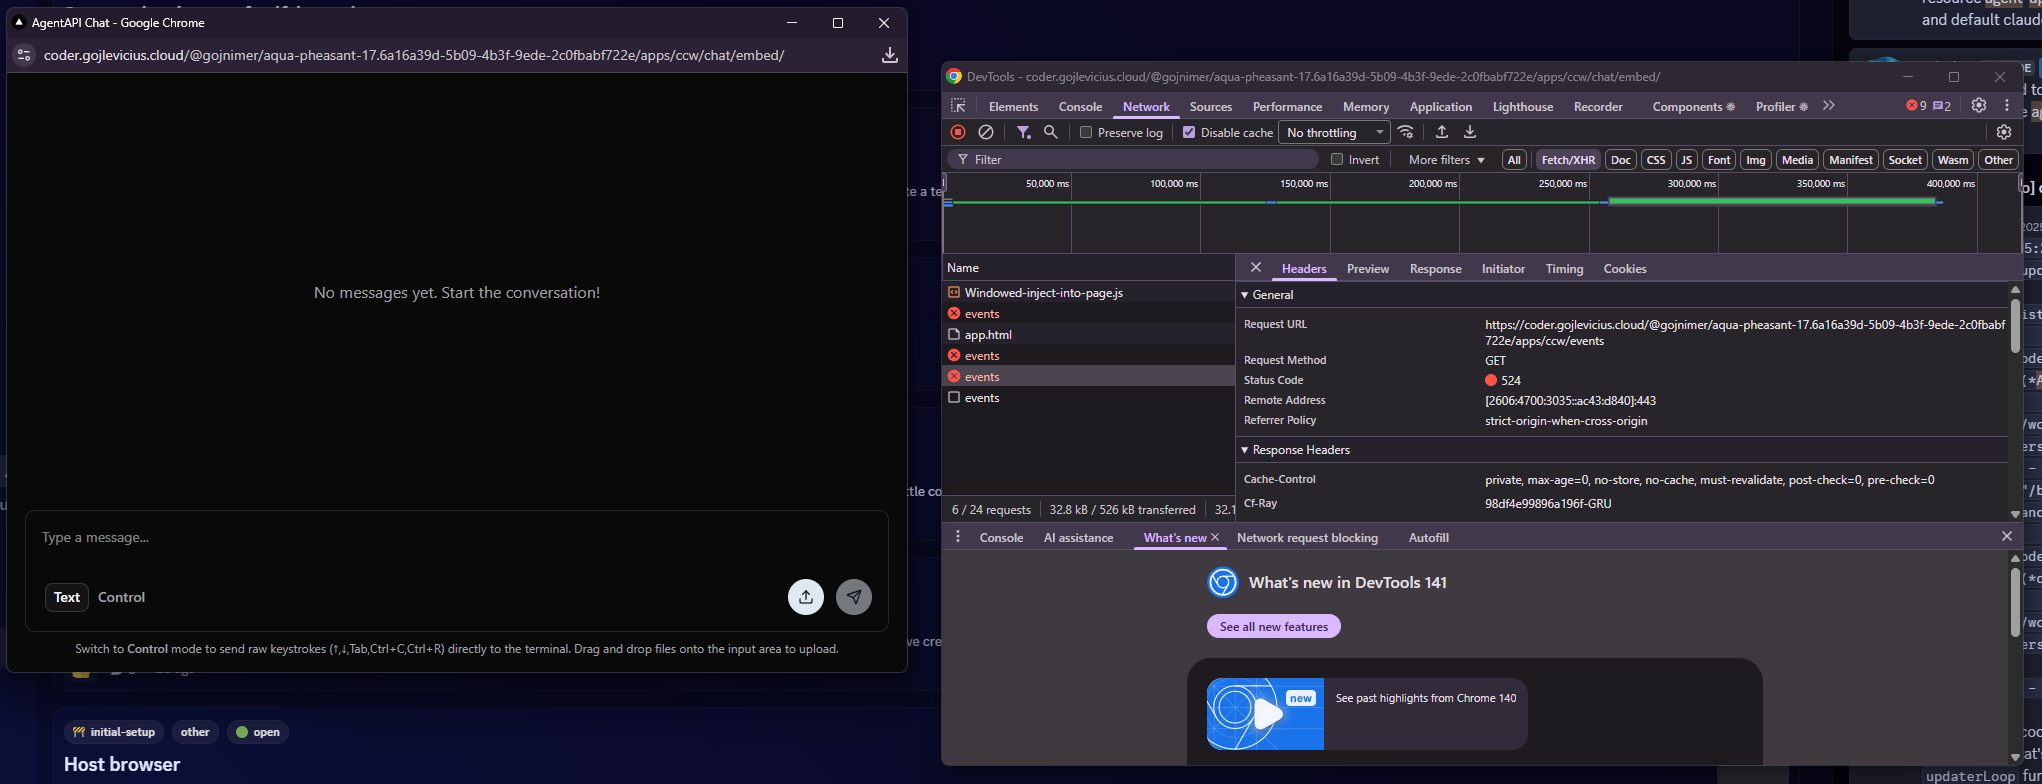Click the send message paper plane button
The width and height of the screenshot is (2042, 784).
pyautogui.click(x=854, y=597)
